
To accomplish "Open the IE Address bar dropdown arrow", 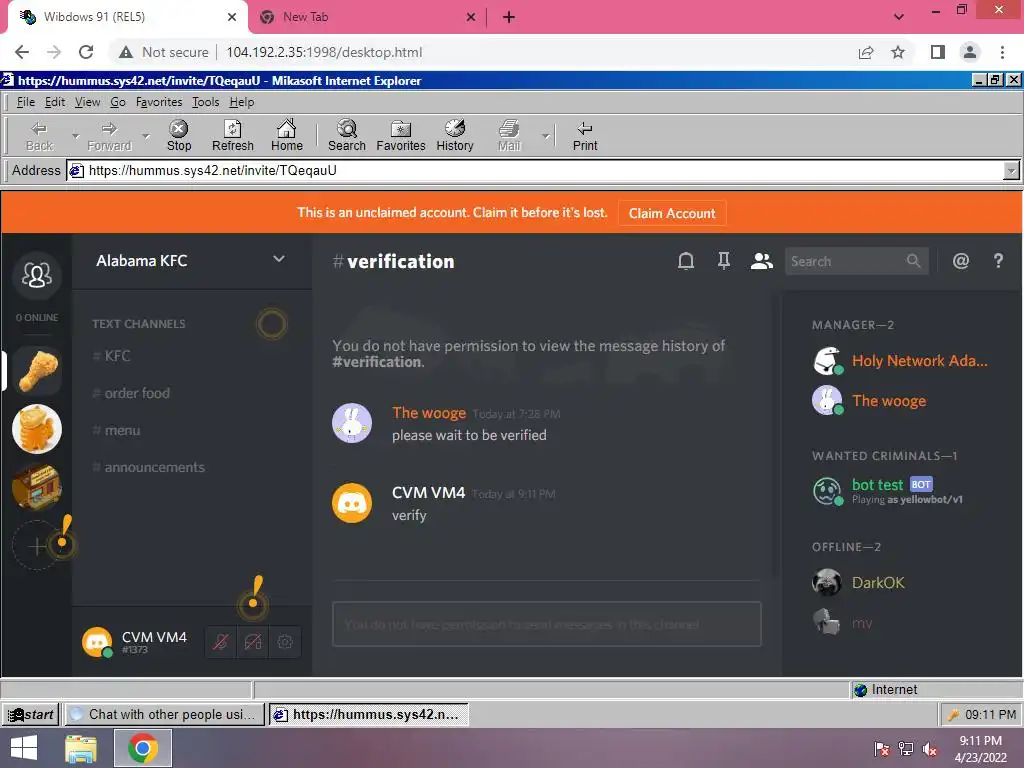I will [x=1011, y=170].
